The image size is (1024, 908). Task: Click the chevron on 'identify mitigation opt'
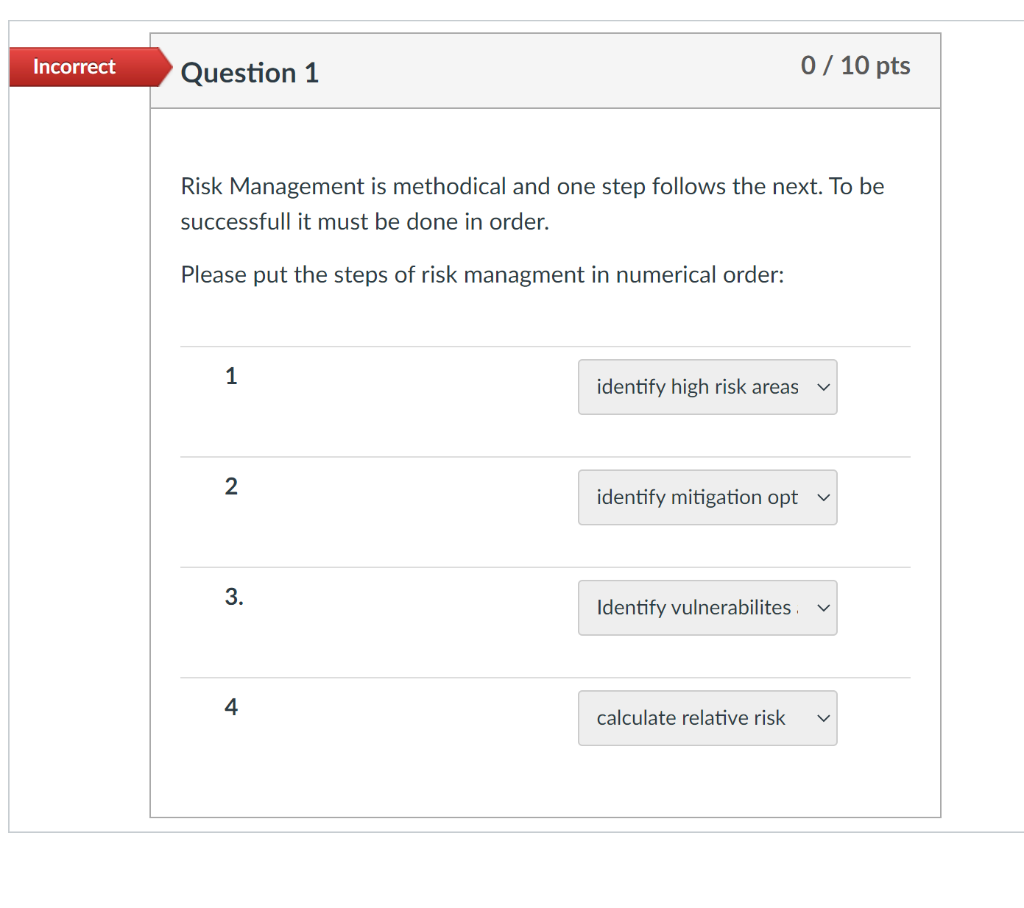pyautogui.click(x=822, y=497)
